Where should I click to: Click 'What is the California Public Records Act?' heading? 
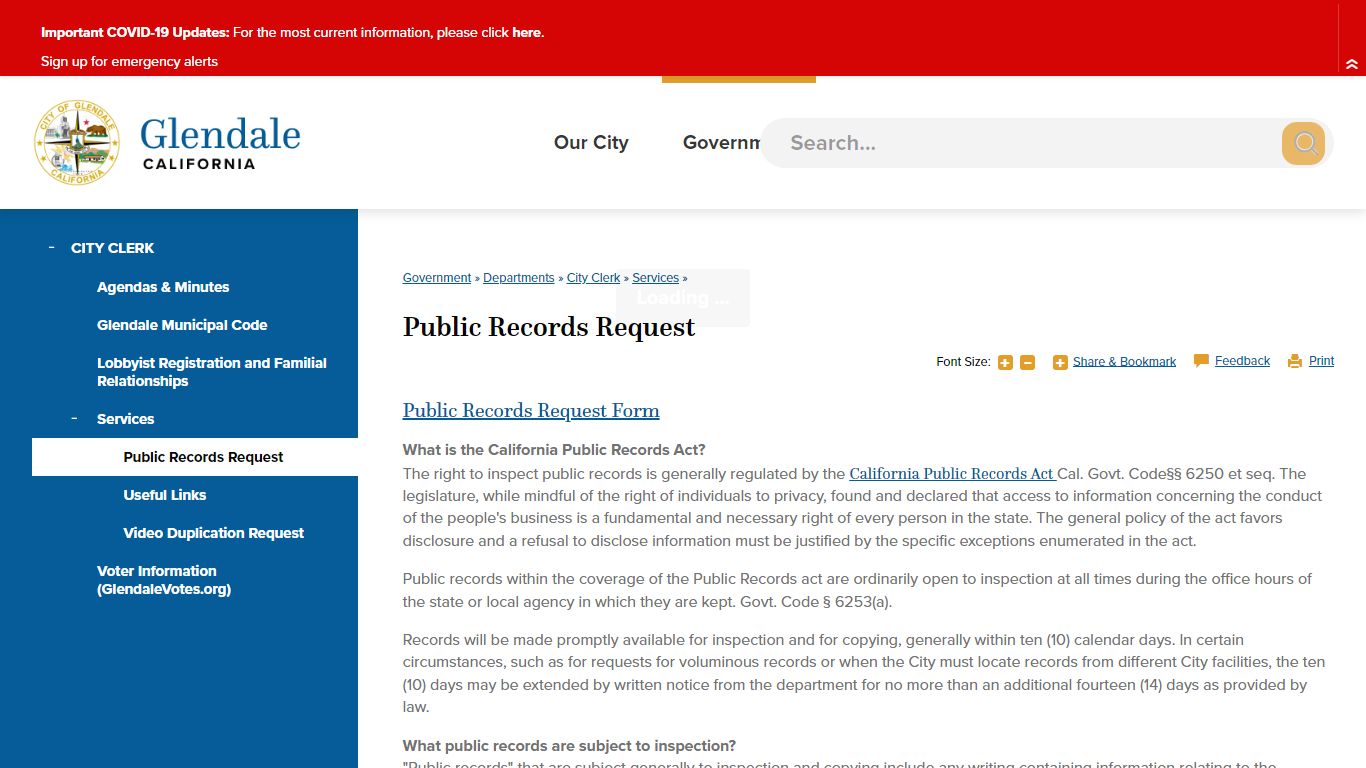click(x=554, y=450)
